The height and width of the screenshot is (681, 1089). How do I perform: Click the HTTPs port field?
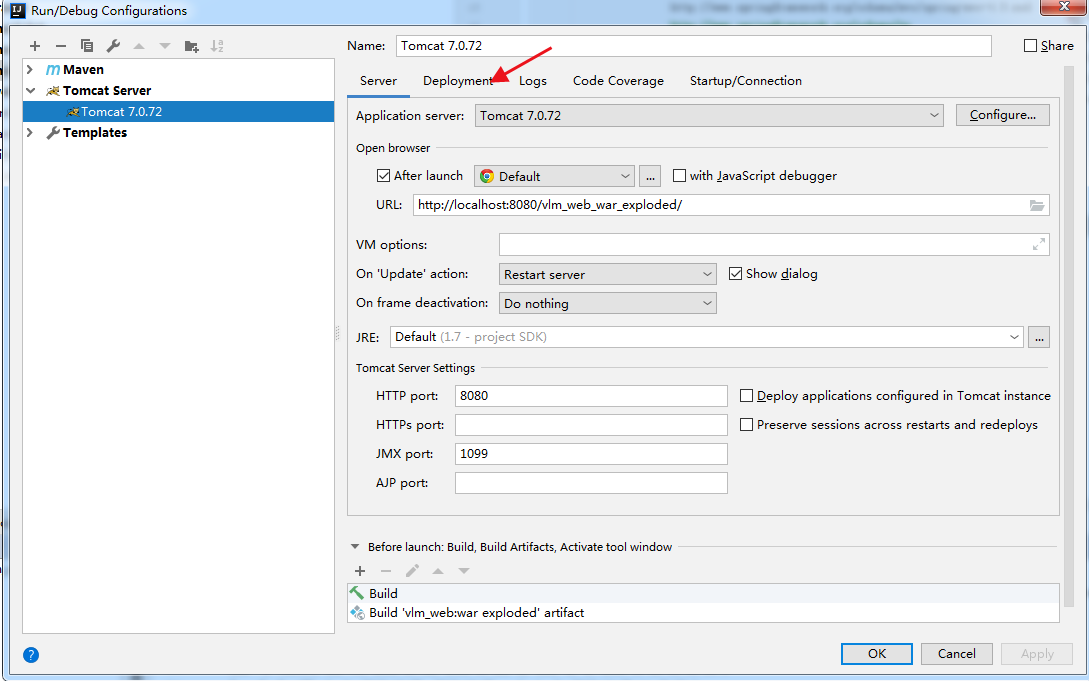(x=591, y=425)
